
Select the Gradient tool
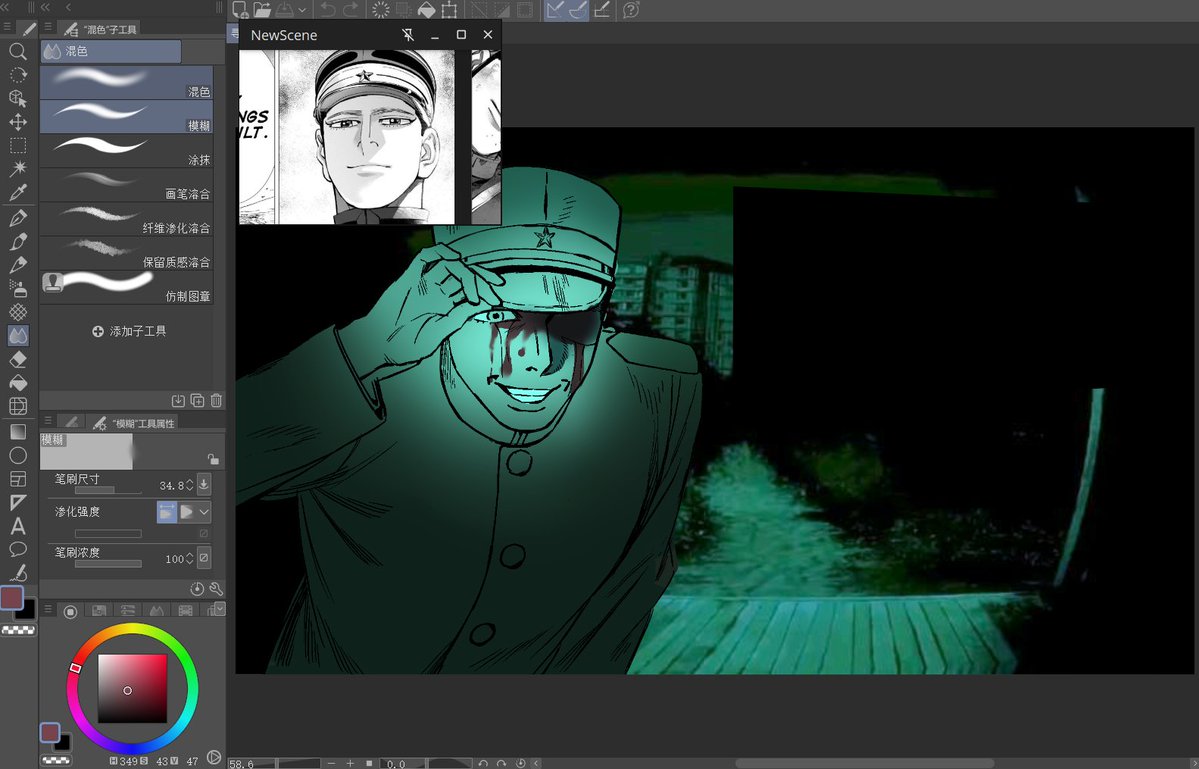click(x=18, y=432)
